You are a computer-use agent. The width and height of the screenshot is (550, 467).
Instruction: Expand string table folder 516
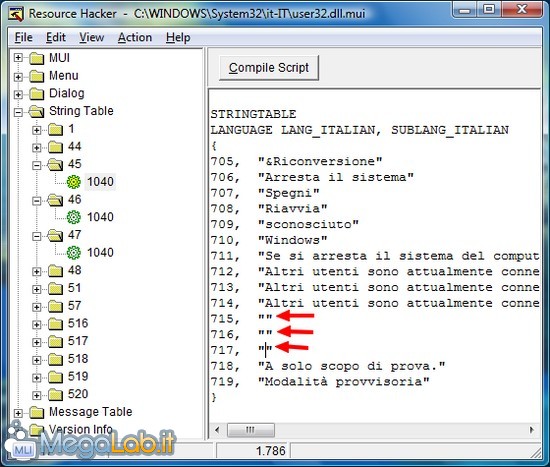pos(36,324)
